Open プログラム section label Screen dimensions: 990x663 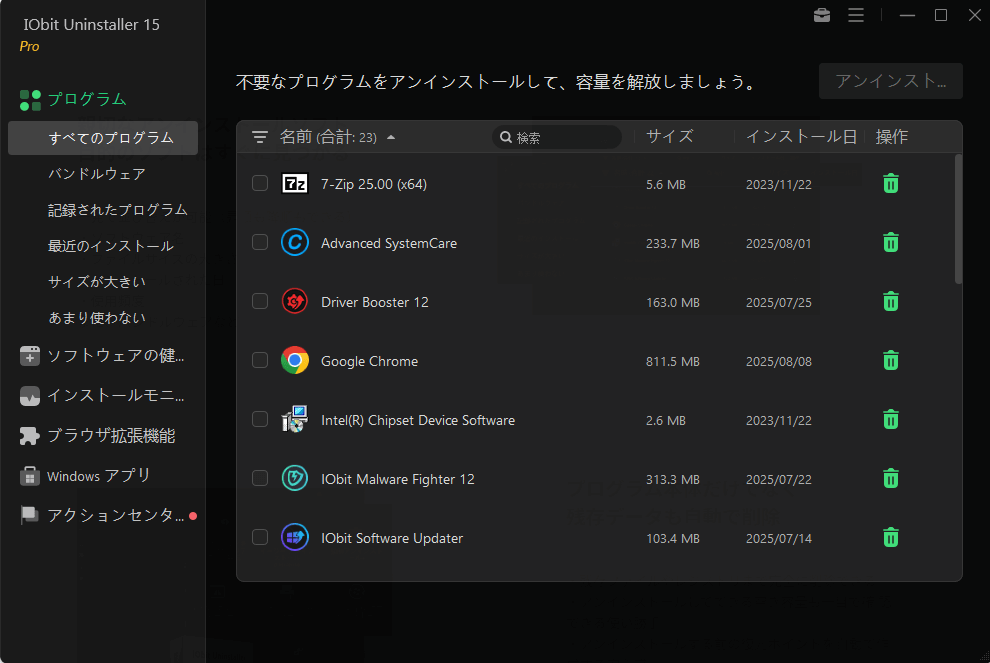pyautogui.click(x=87, y=99)
